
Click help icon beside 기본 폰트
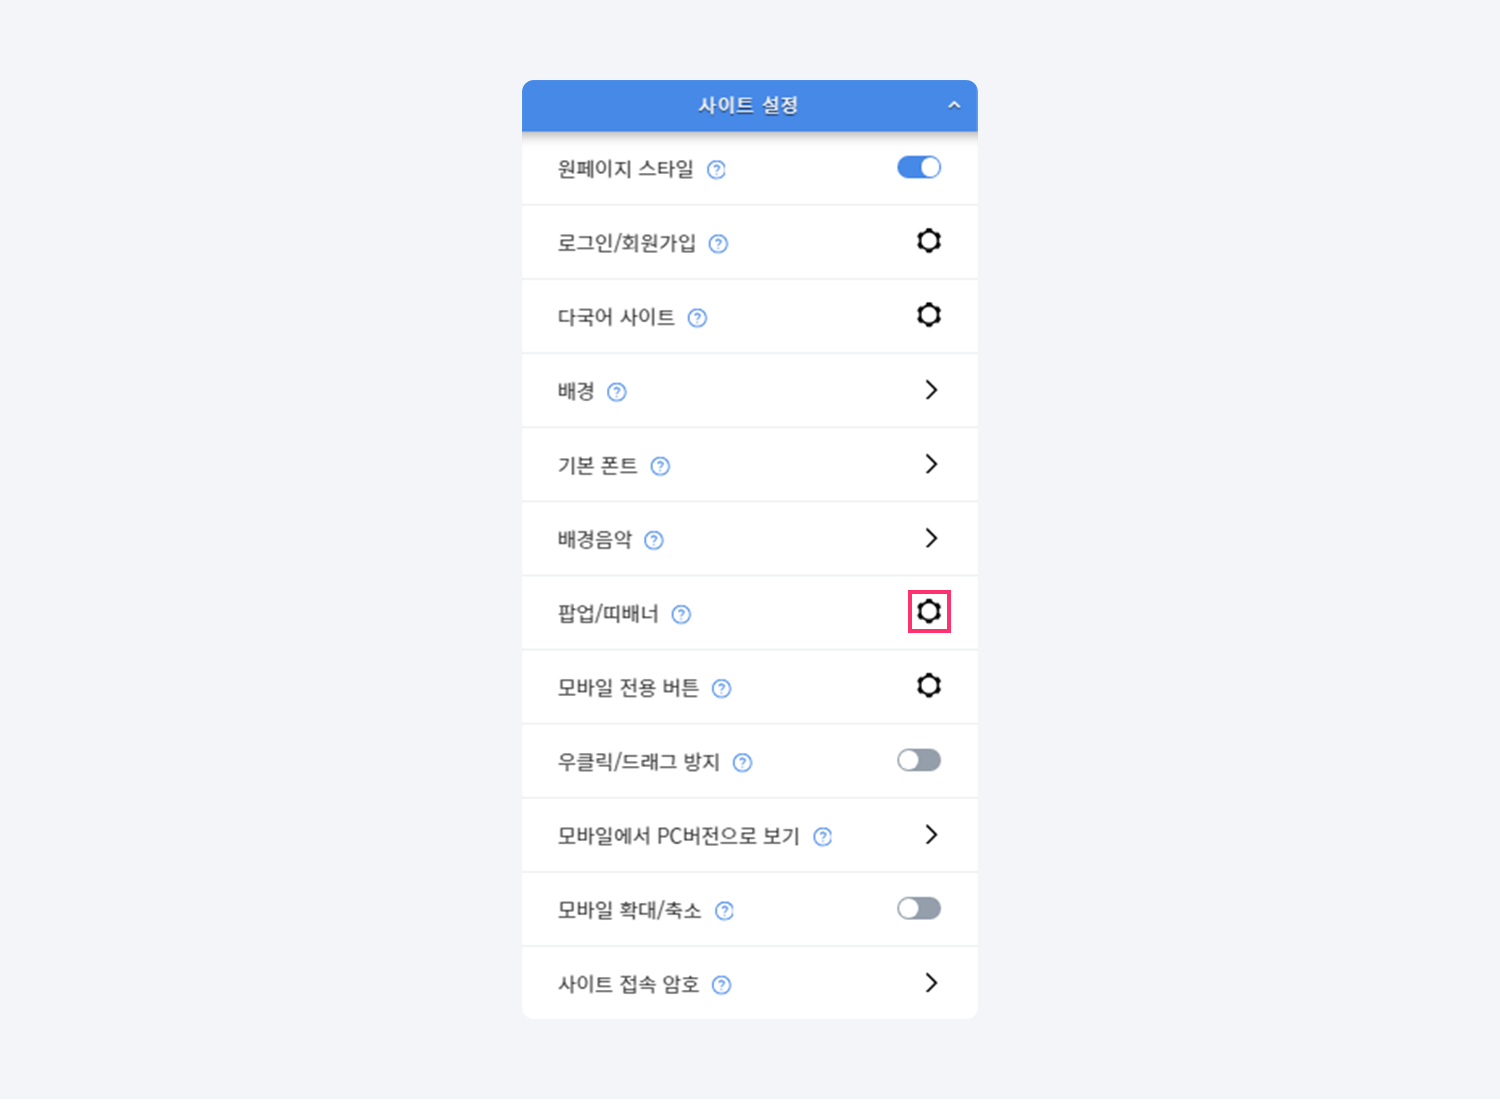pyautogui.click(x=660, y=466)
